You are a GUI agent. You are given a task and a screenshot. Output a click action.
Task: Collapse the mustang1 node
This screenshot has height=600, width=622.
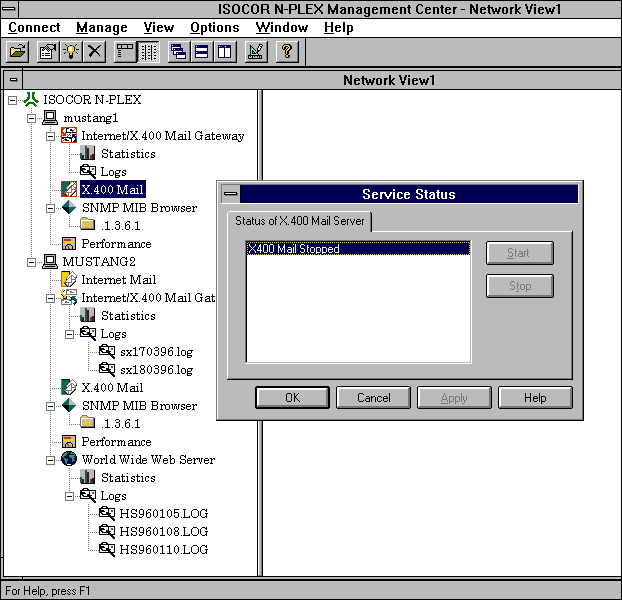pyautogui.click(x=31, y=118)
